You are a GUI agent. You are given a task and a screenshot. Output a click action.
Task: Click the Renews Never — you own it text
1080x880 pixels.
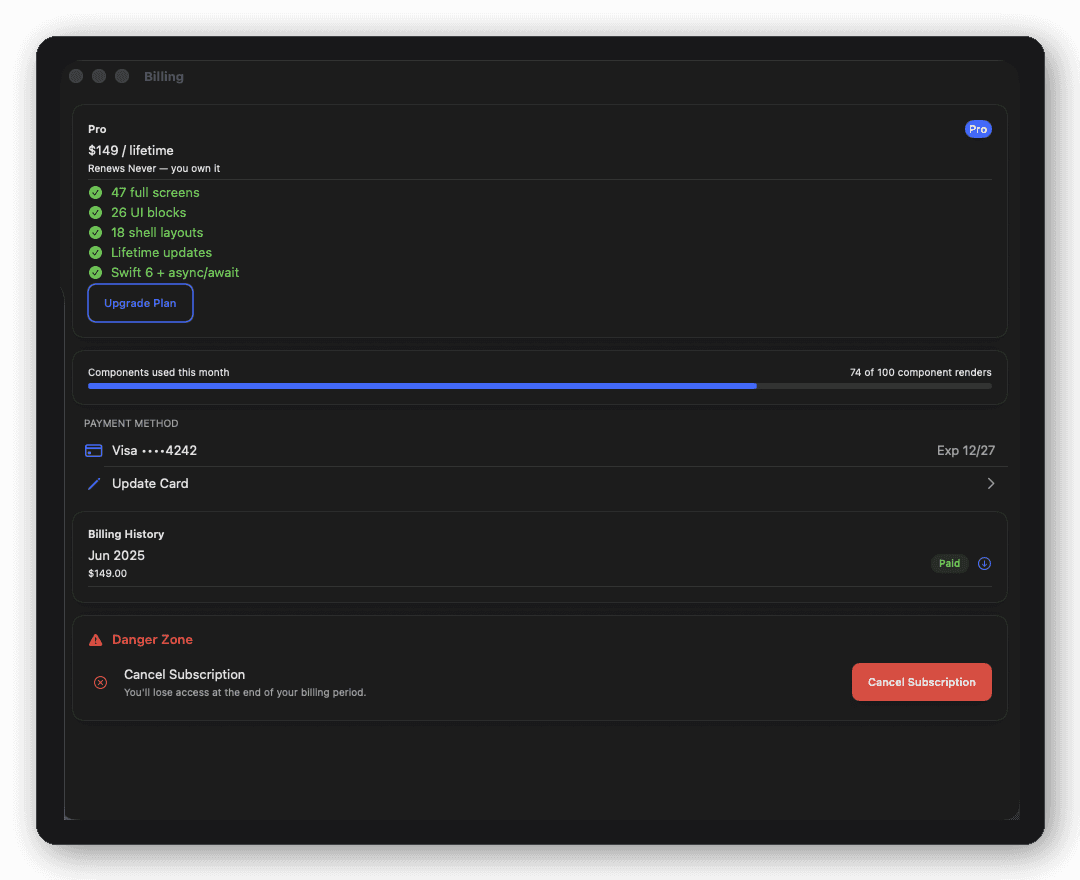click(154, 168)
